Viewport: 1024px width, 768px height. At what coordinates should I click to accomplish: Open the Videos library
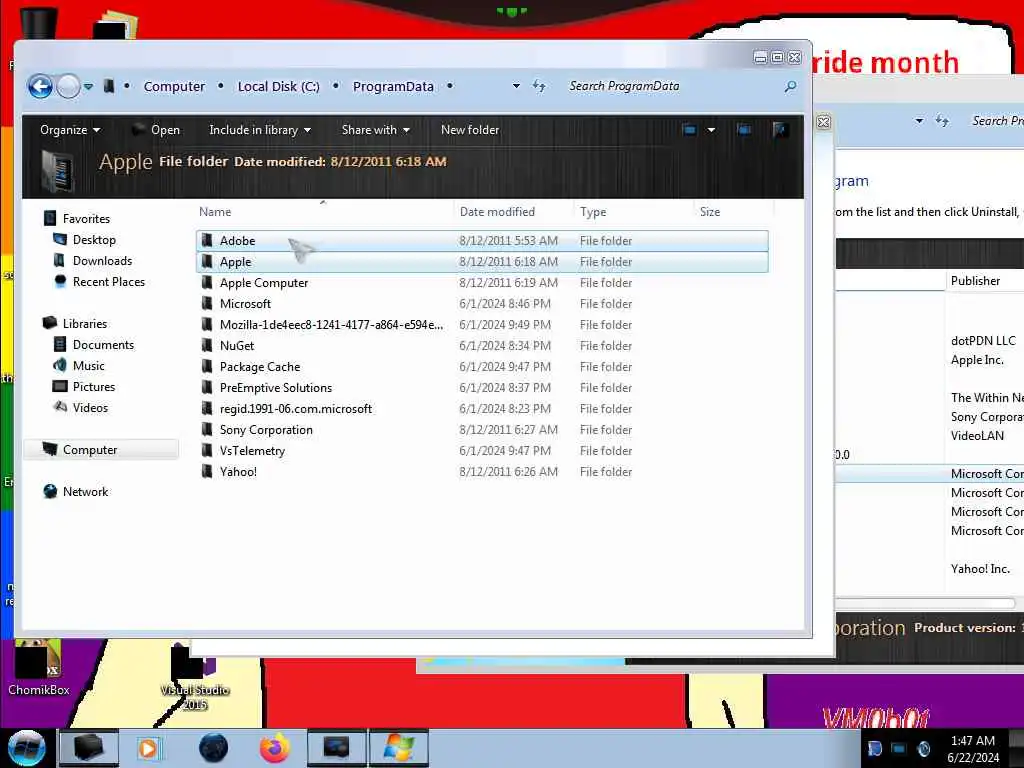[x=80, y=408]
